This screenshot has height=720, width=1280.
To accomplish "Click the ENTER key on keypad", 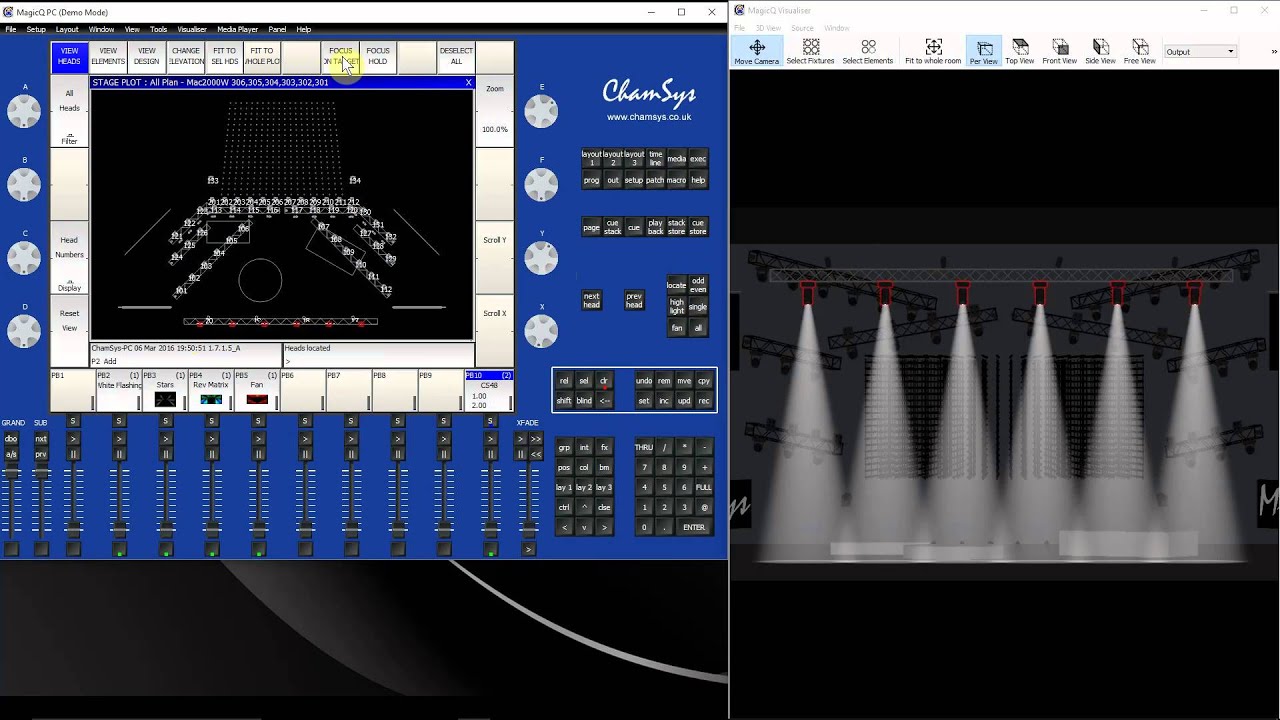I will tap(694, 527).
